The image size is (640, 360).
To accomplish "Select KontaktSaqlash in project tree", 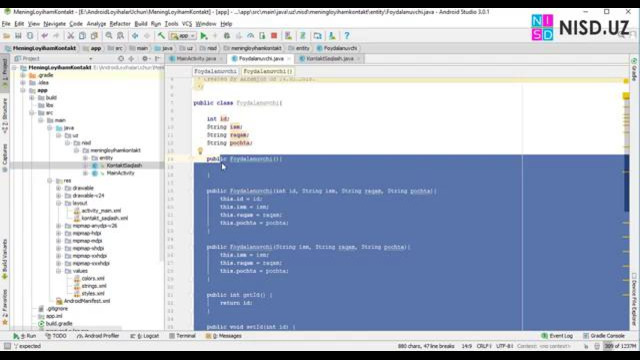I will 124,165.
